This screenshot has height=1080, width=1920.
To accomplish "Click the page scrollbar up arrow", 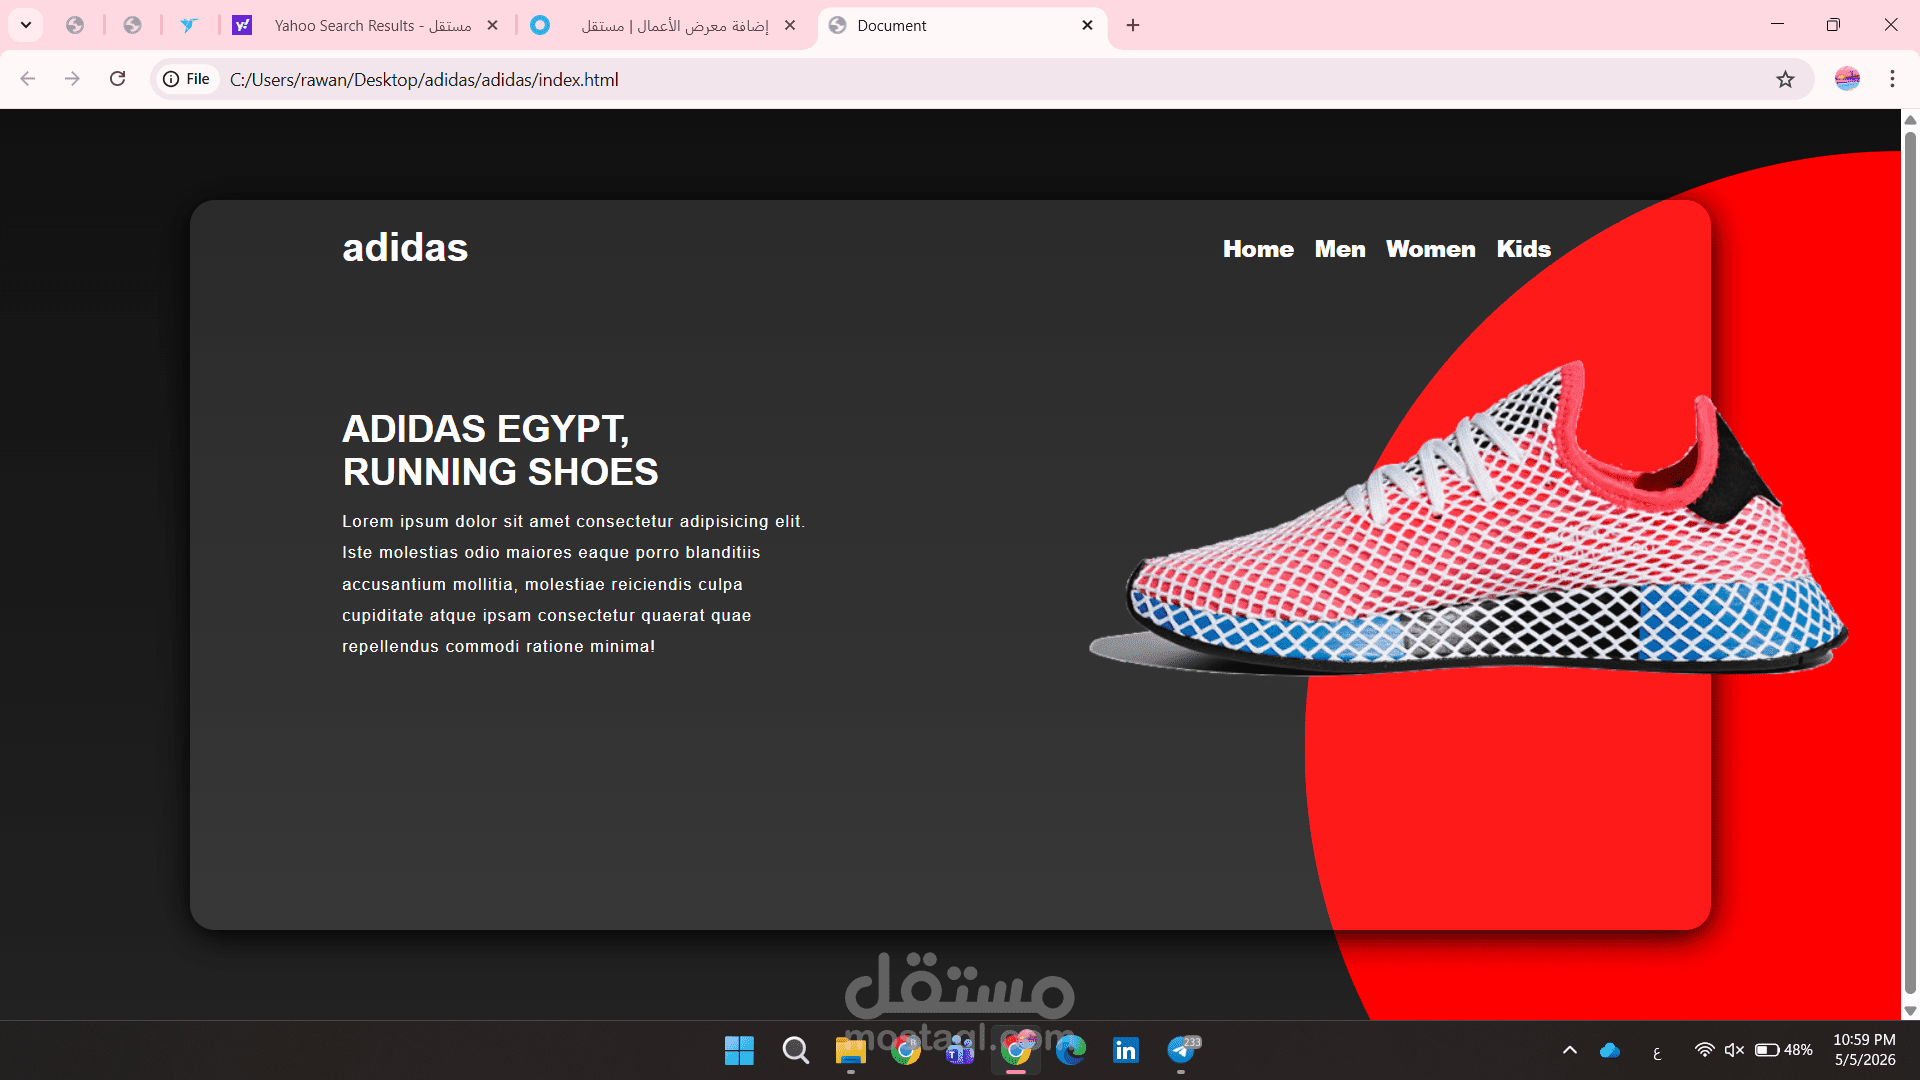I will [x=1910, y=120].
